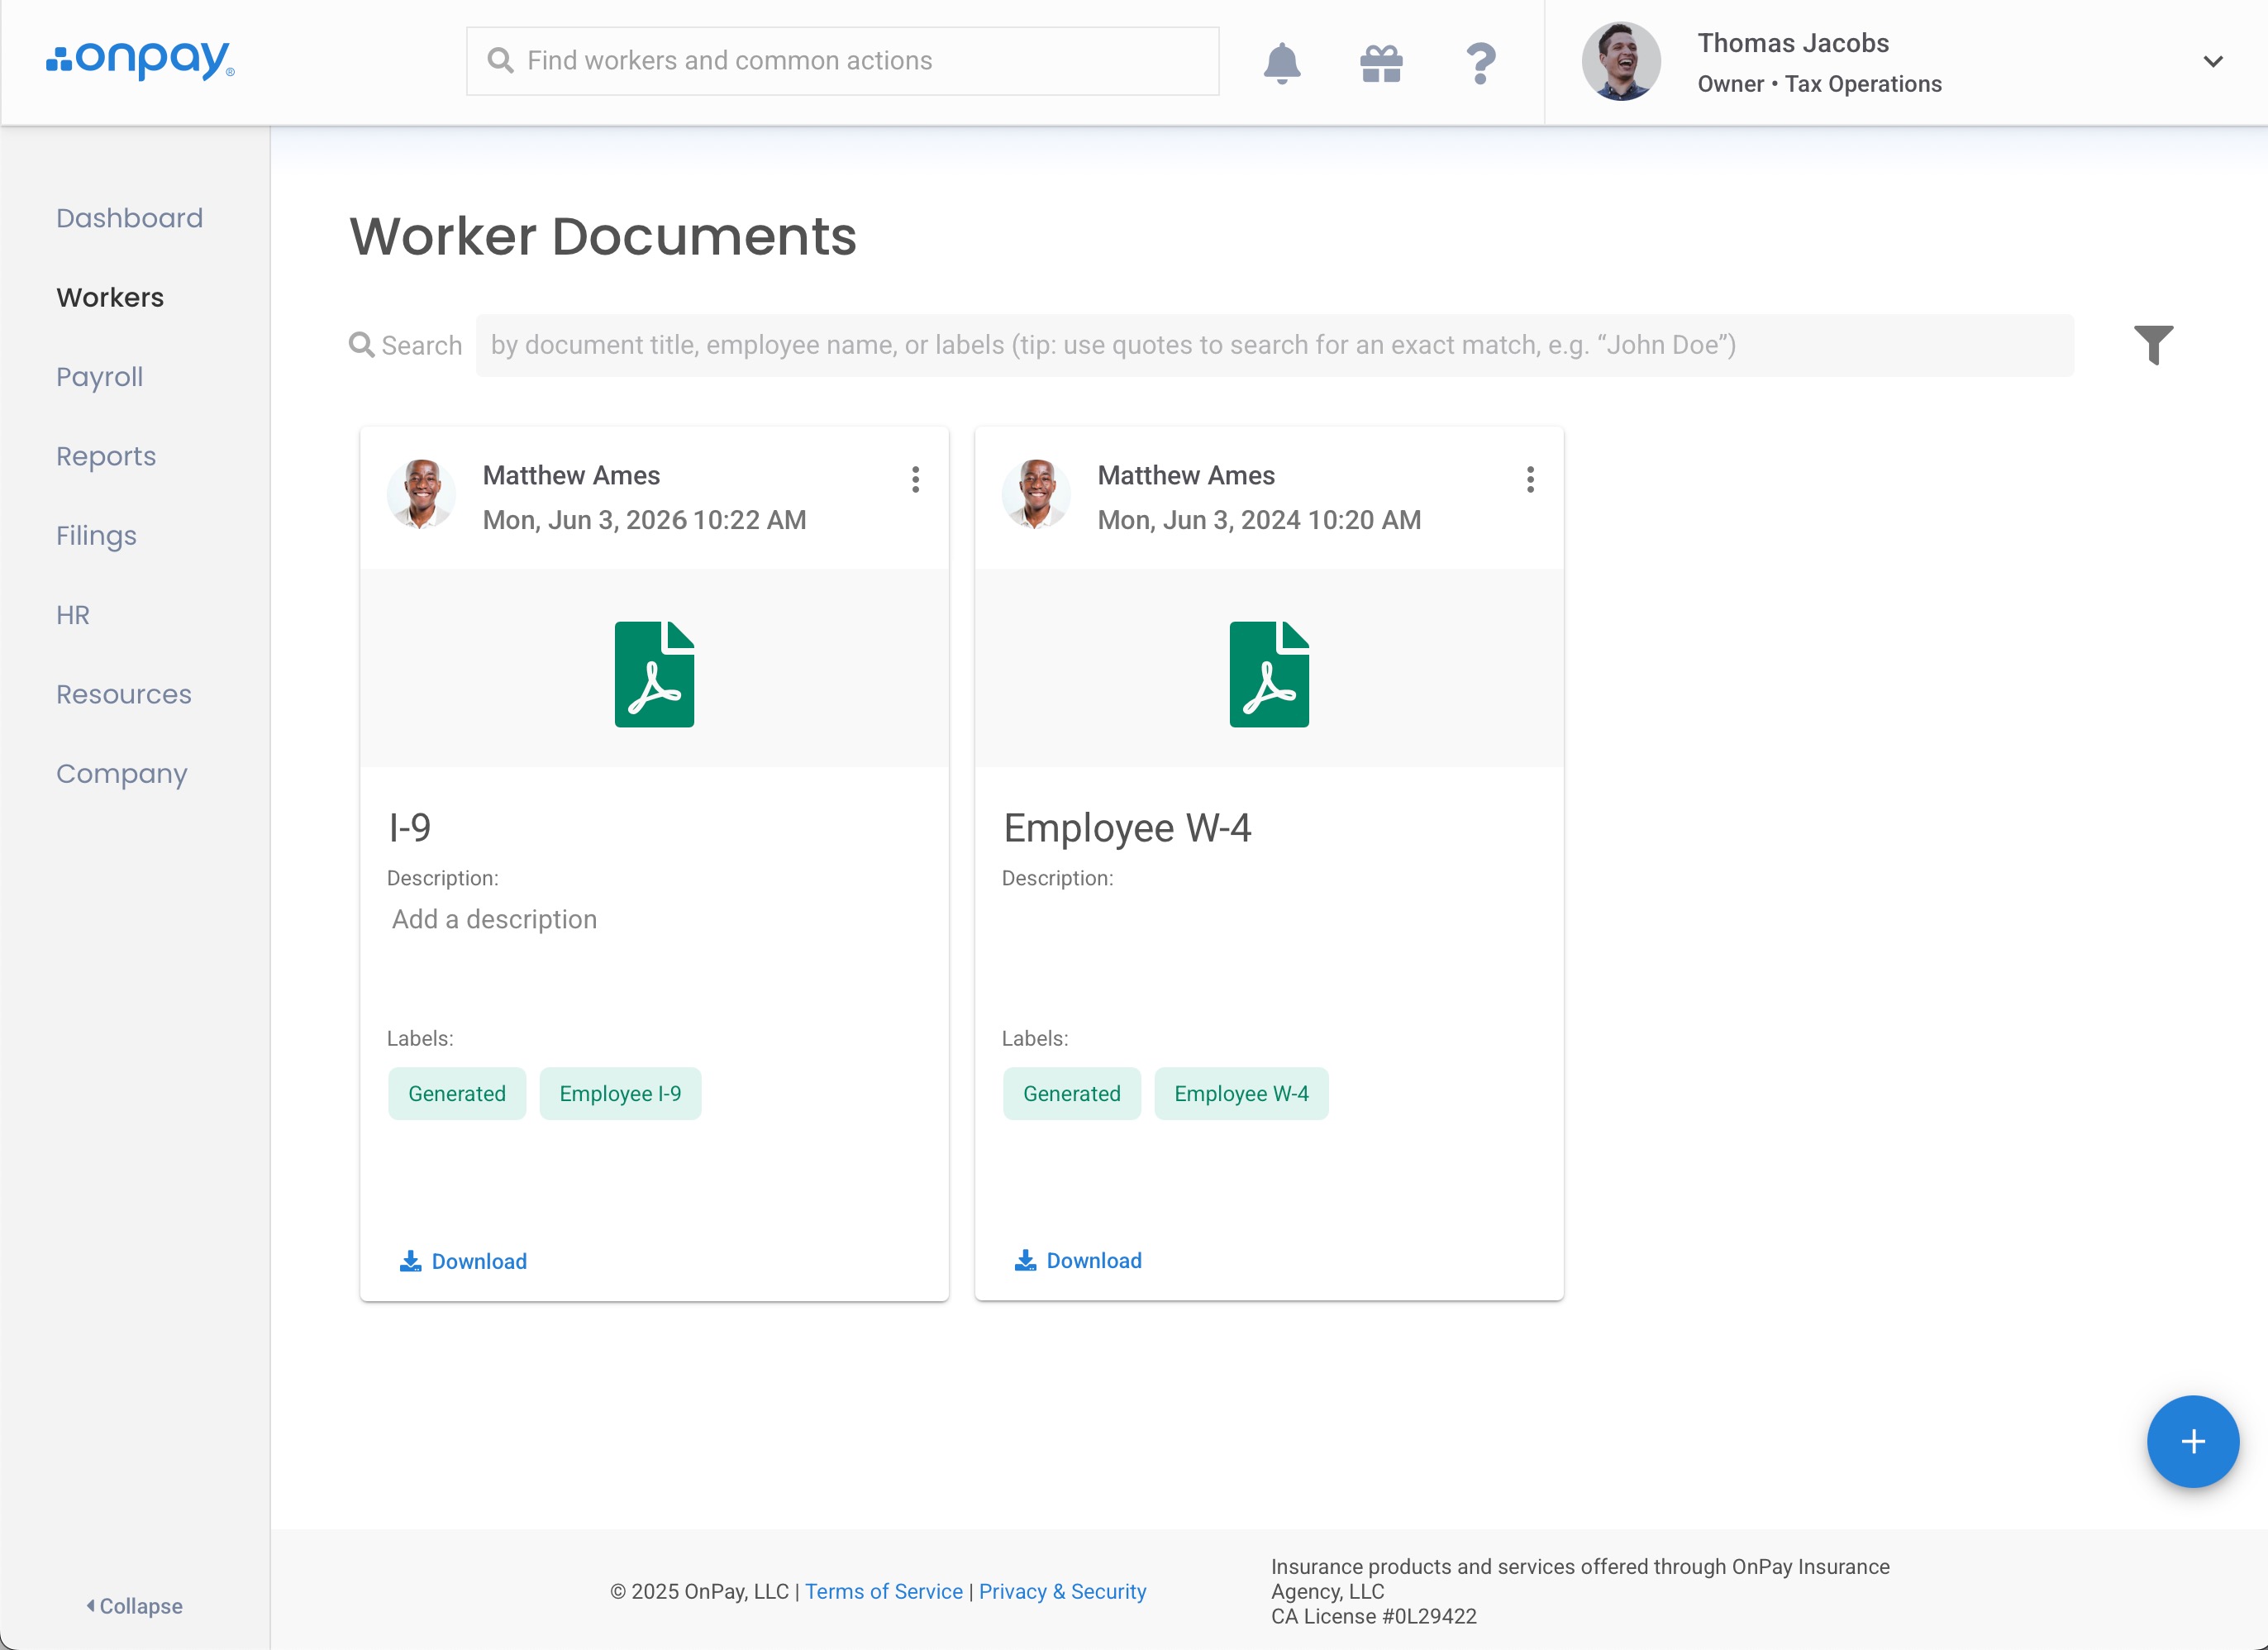This screenshot has width=2268, height=1650.
Task: Open the notifications bell
Action: (x=1281, y=63)
